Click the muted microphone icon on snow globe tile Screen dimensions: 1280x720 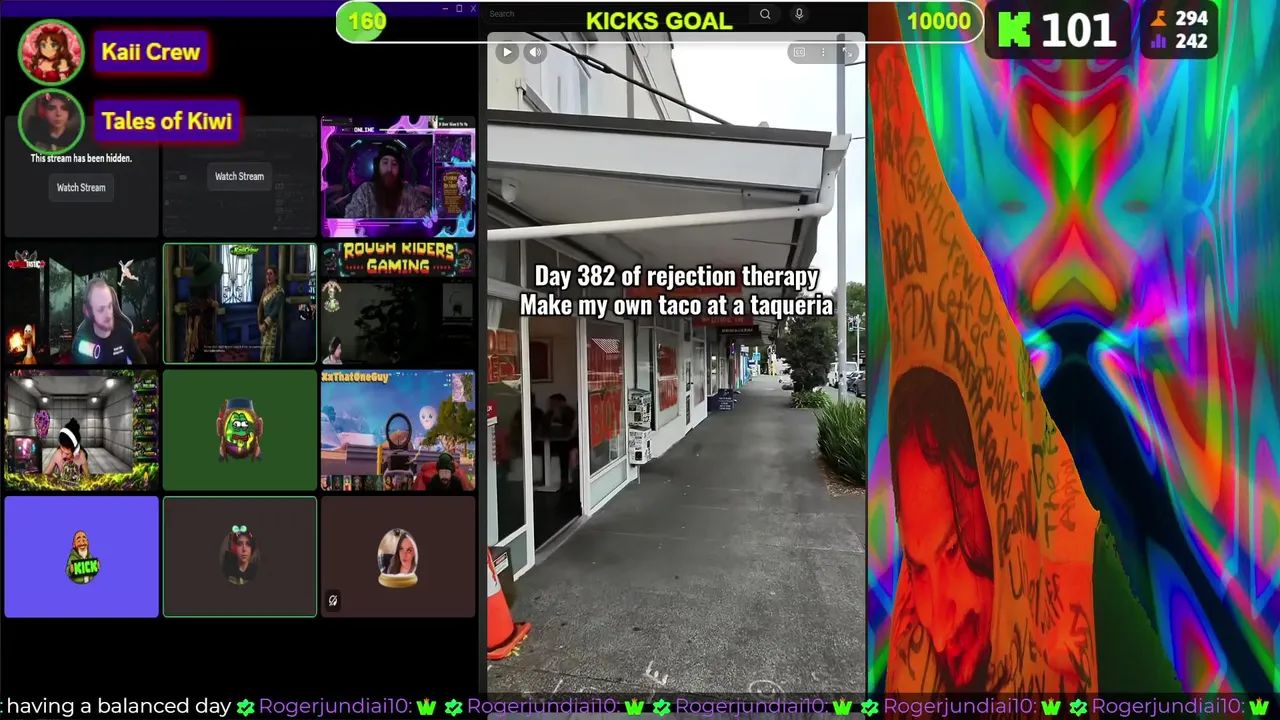(333, 601)
